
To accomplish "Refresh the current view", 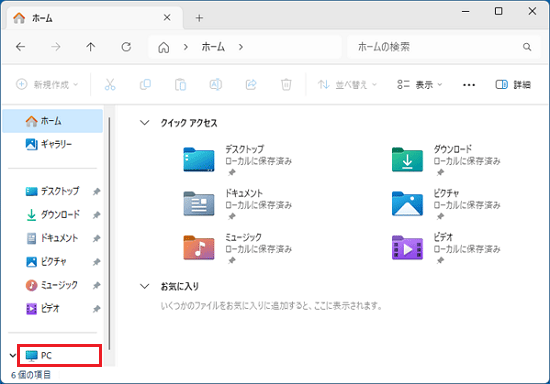I will tap(126, 47).
